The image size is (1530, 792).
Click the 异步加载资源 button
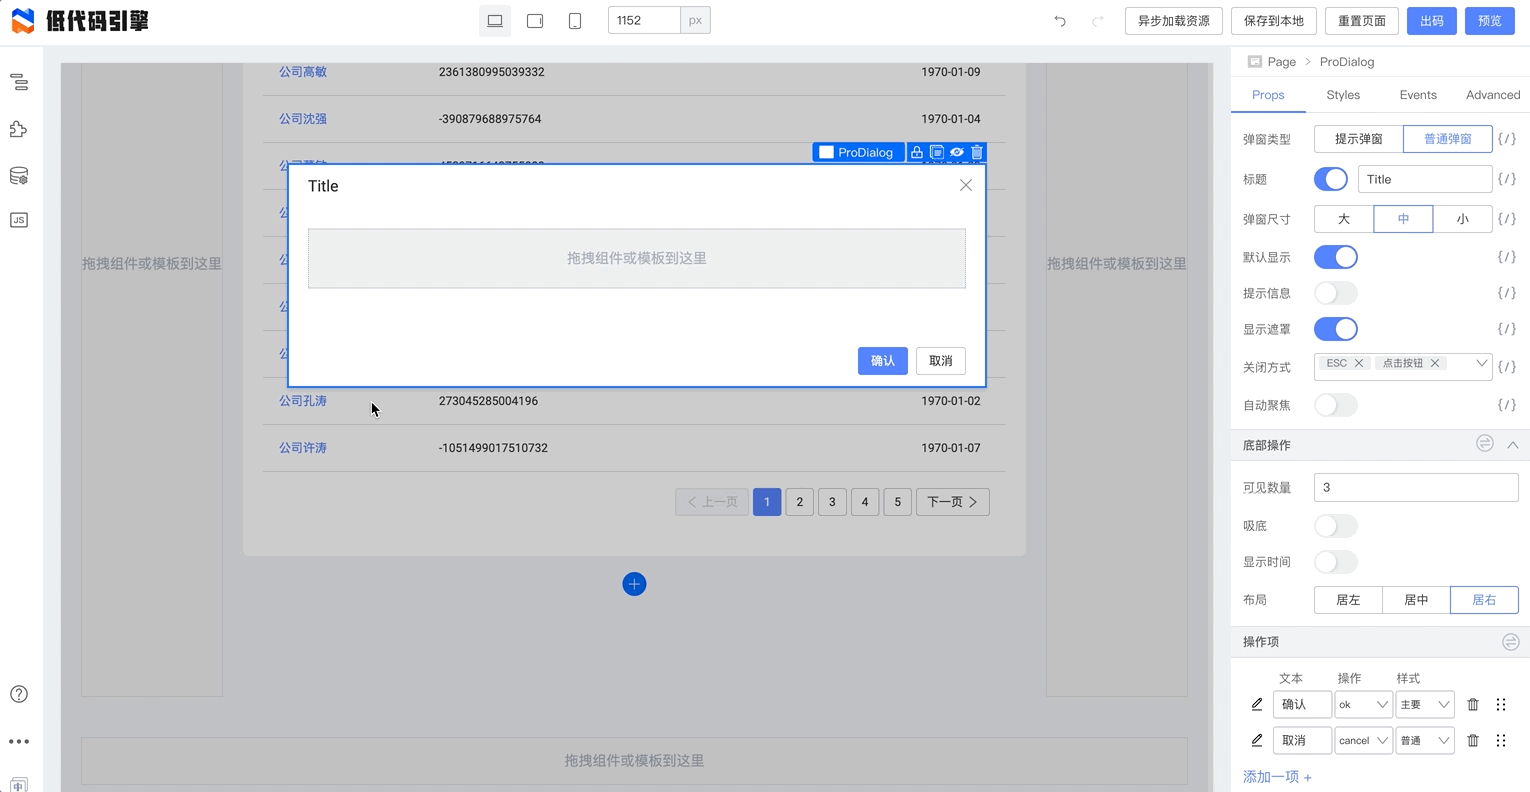1174,21
